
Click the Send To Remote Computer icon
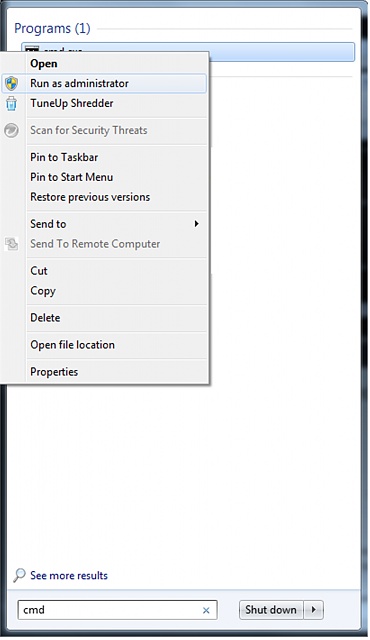click(x=11, y=244)
